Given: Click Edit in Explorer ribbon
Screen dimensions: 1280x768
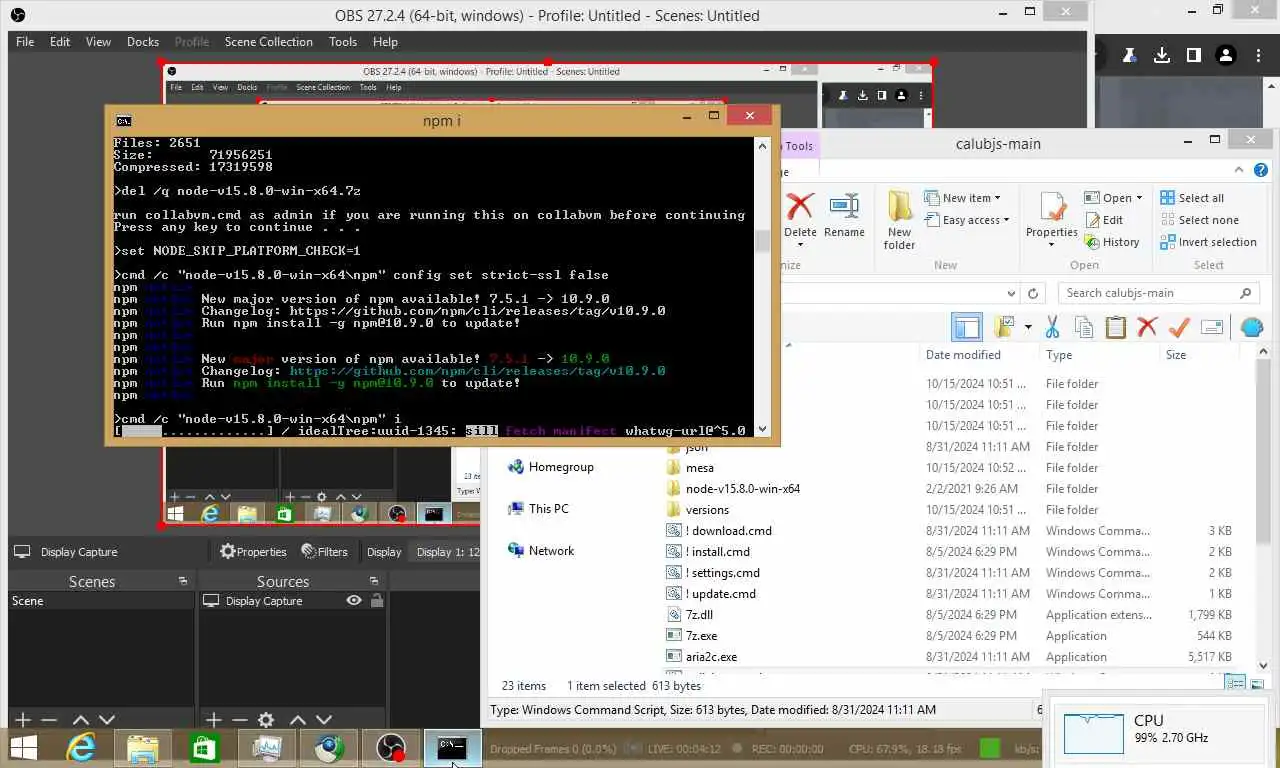Looking at the screenshot, I should [1104, 220].
